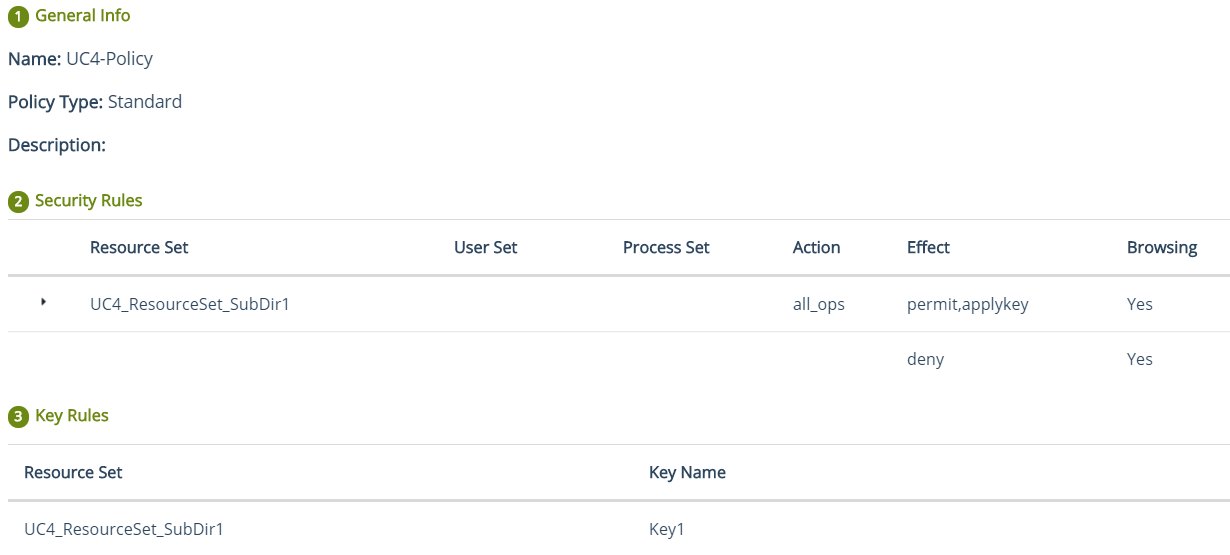The width and height of the screenshot is (1230, 555).
Task: Expand the UC4_ResourceSet_SubDir1 security rule row
Action: click(43, 301)
